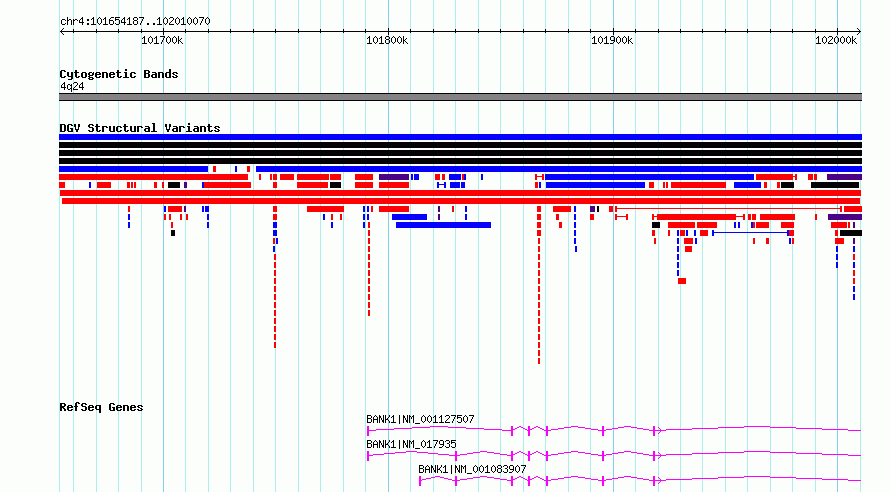
Task: Click the 101700k ruler tick label
Action: pyautogui.click(x=162, y=40)
